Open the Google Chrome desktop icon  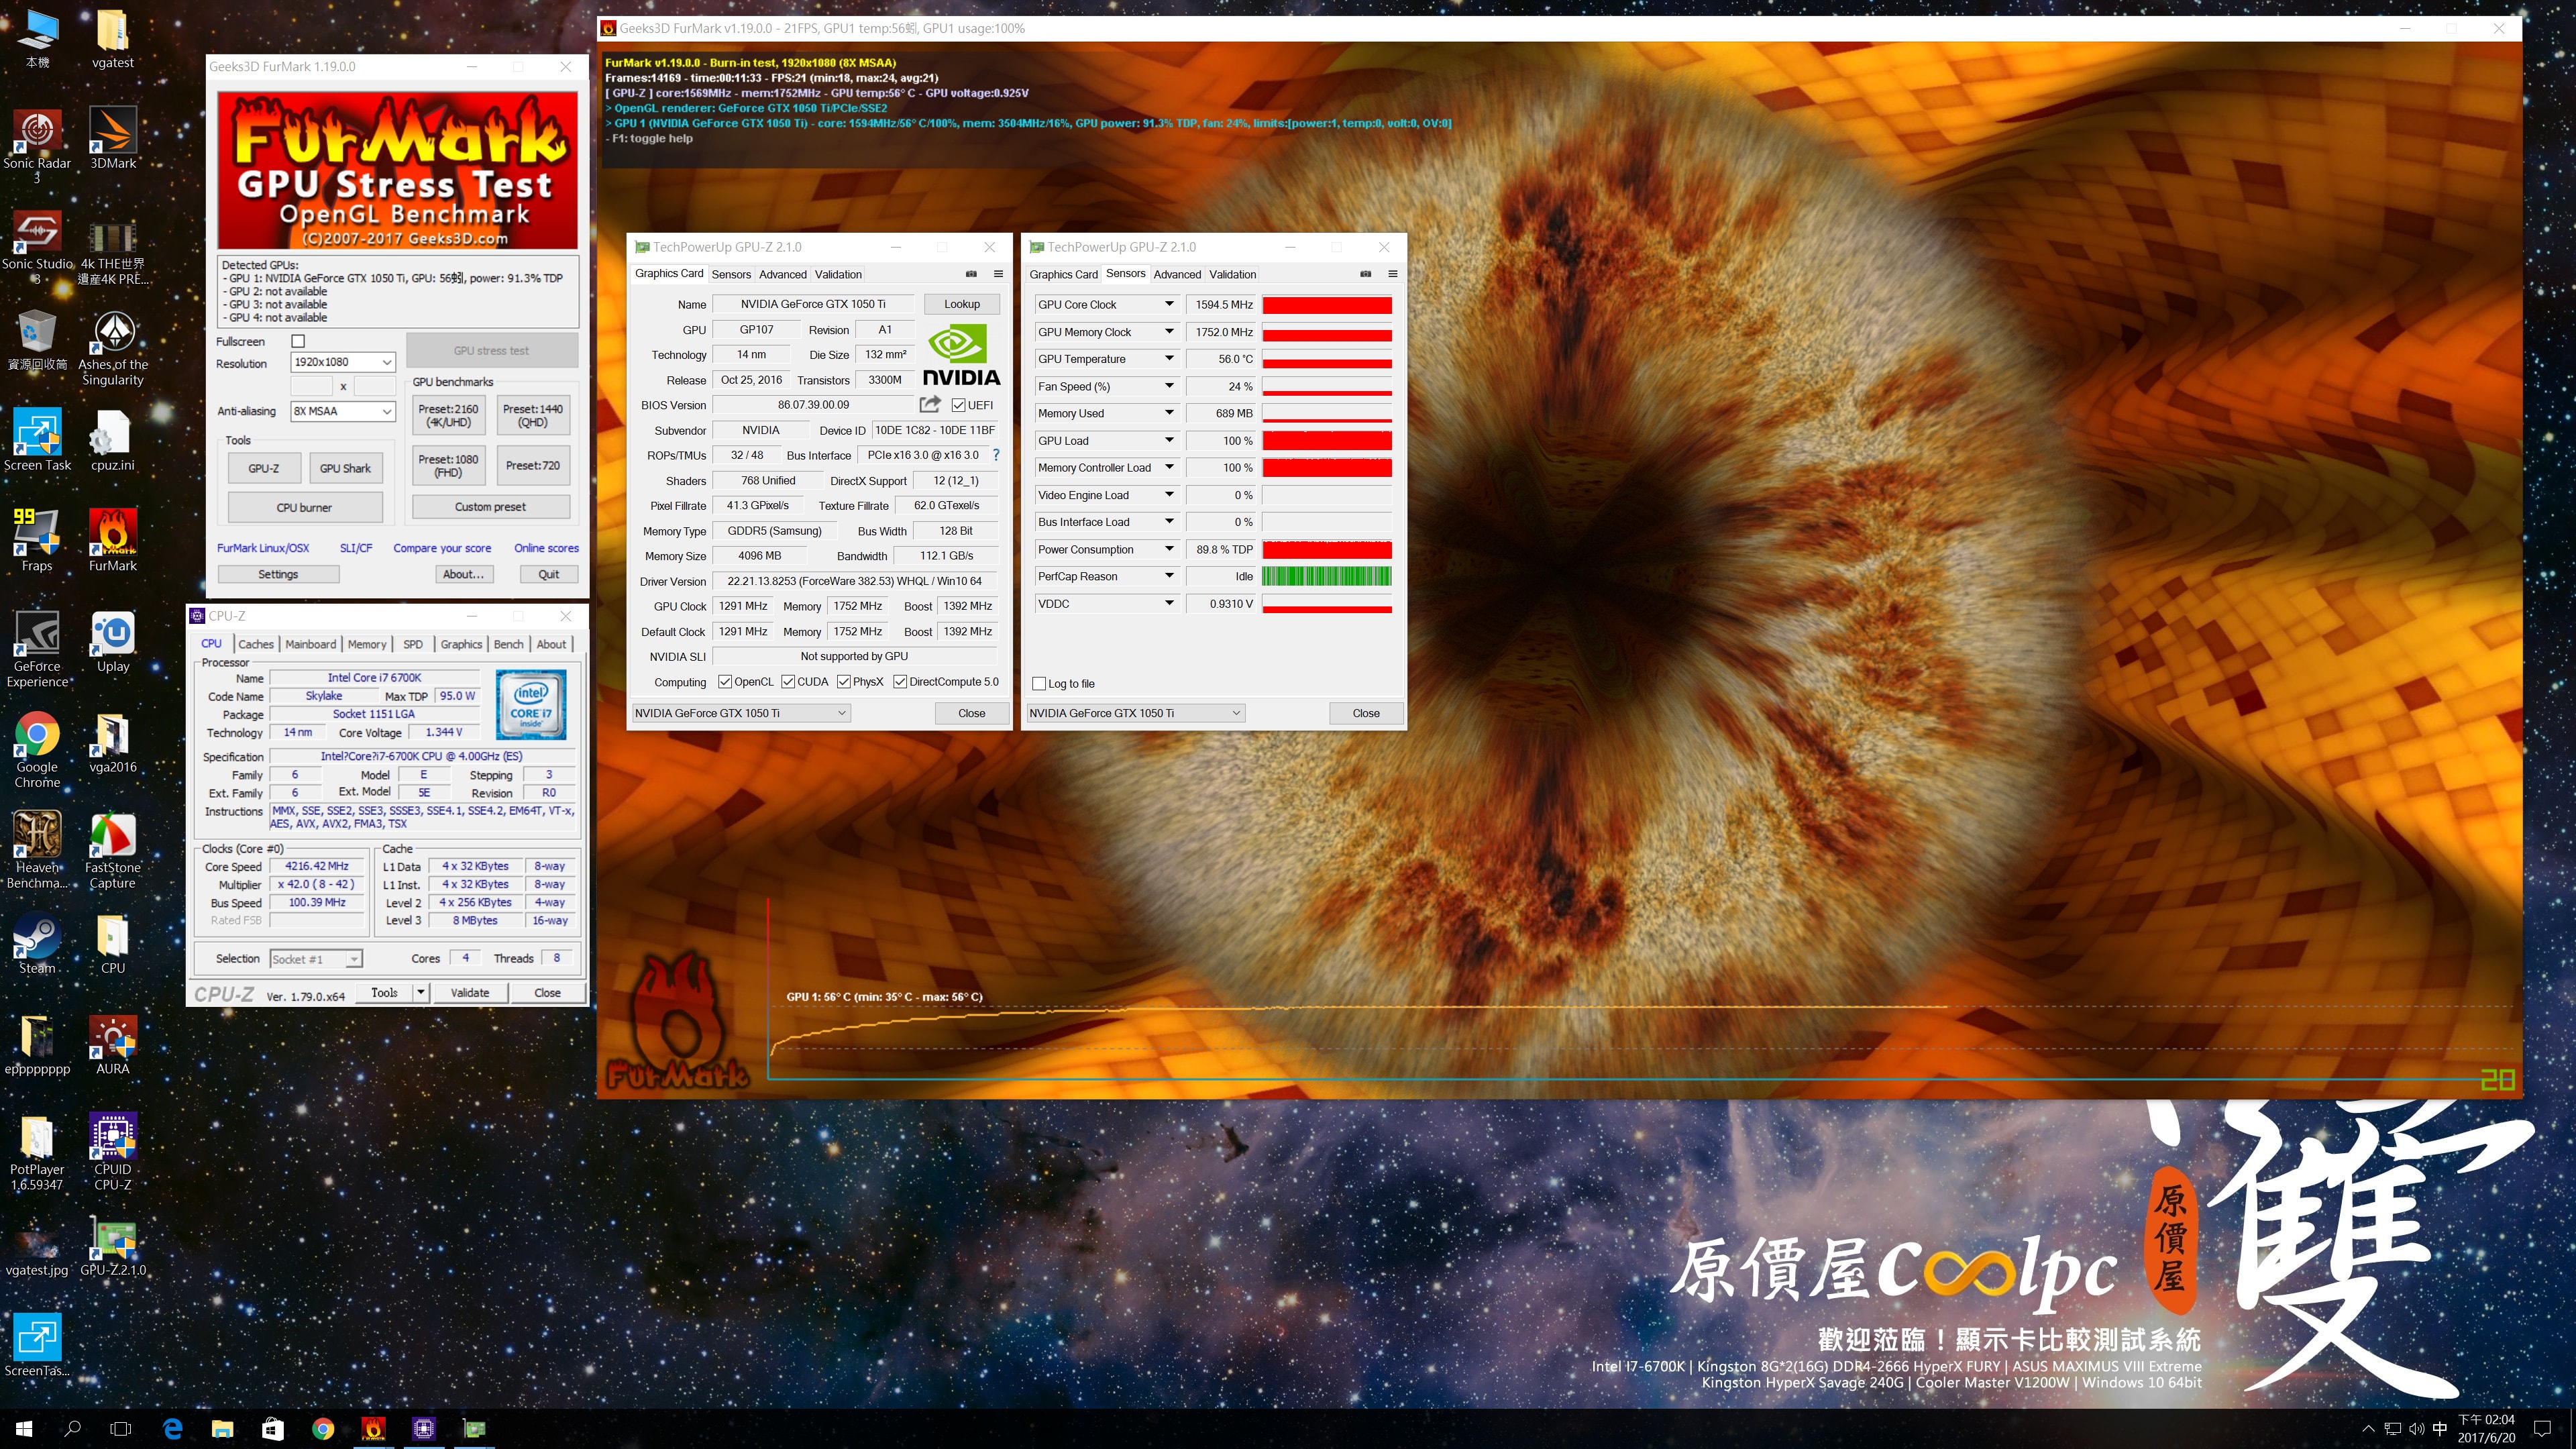(37, 750)
